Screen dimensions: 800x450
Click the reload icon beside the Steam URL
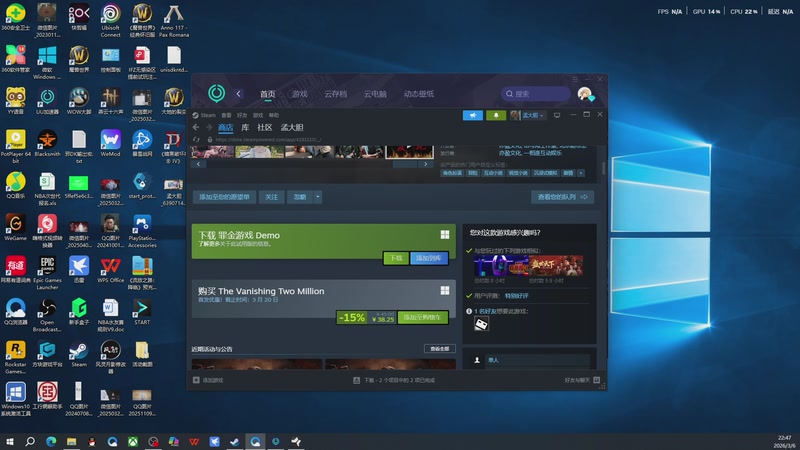click(196, 139)
